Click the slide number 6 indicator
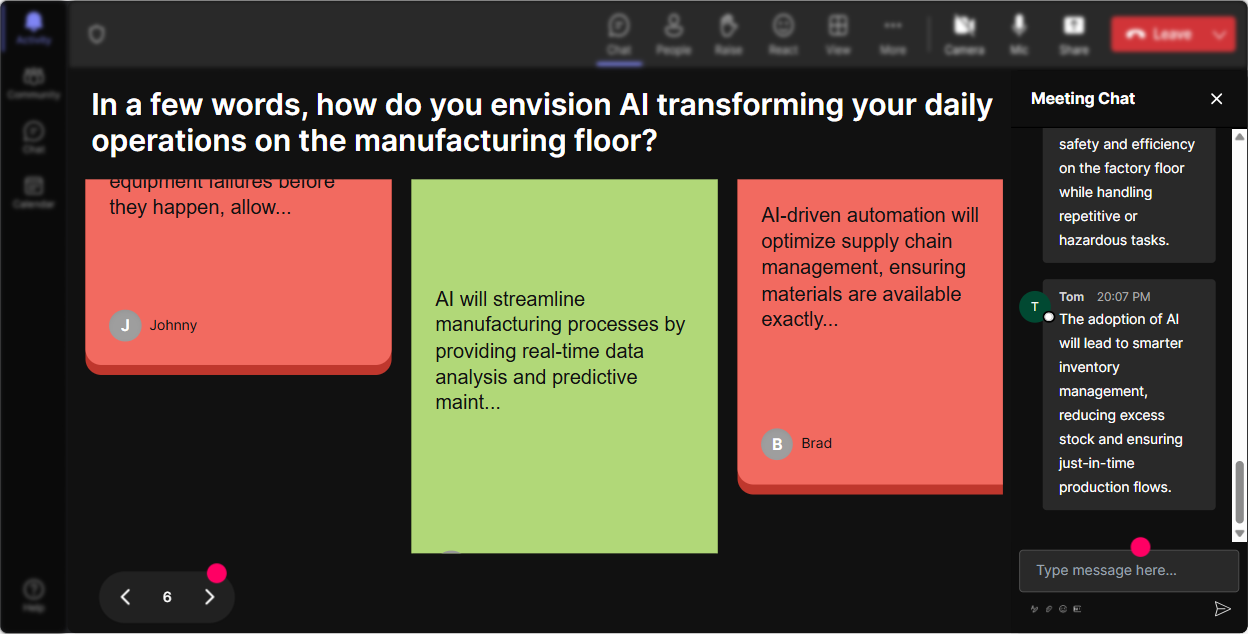 (167, 597)
